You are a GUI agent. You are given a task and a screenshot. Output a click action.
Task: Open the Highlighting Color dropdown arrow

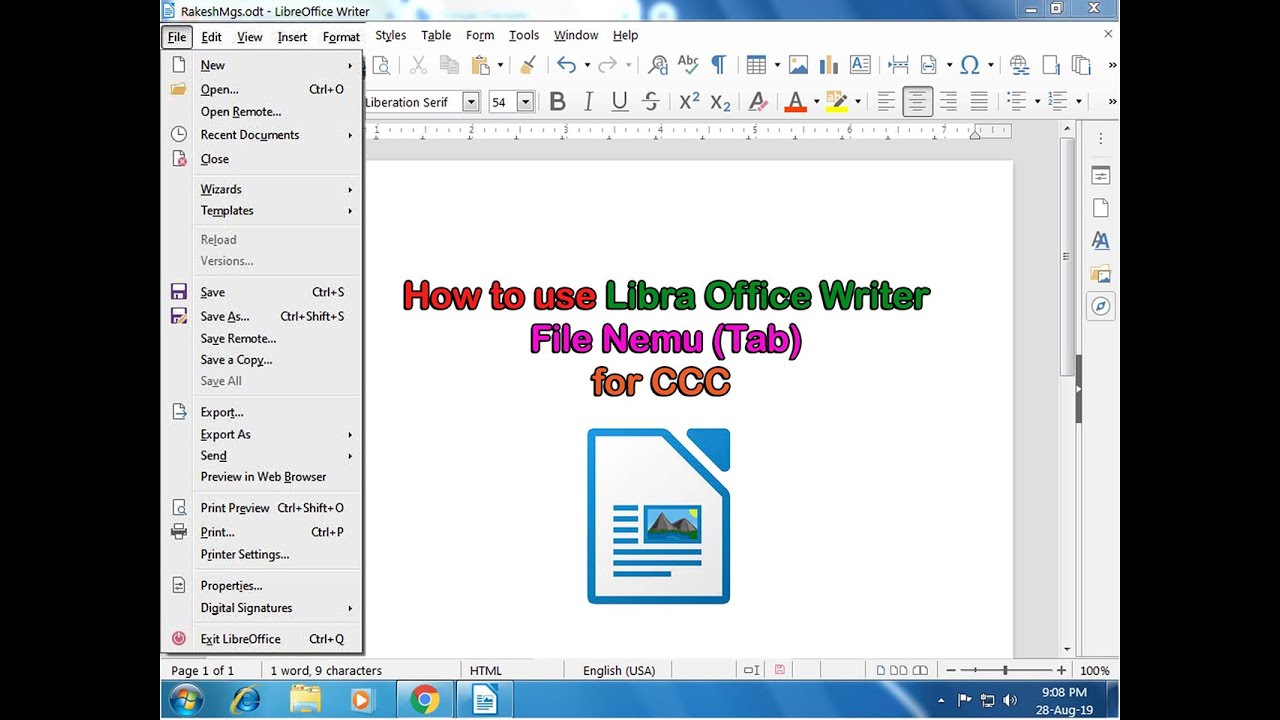click(x=857, y=101)
